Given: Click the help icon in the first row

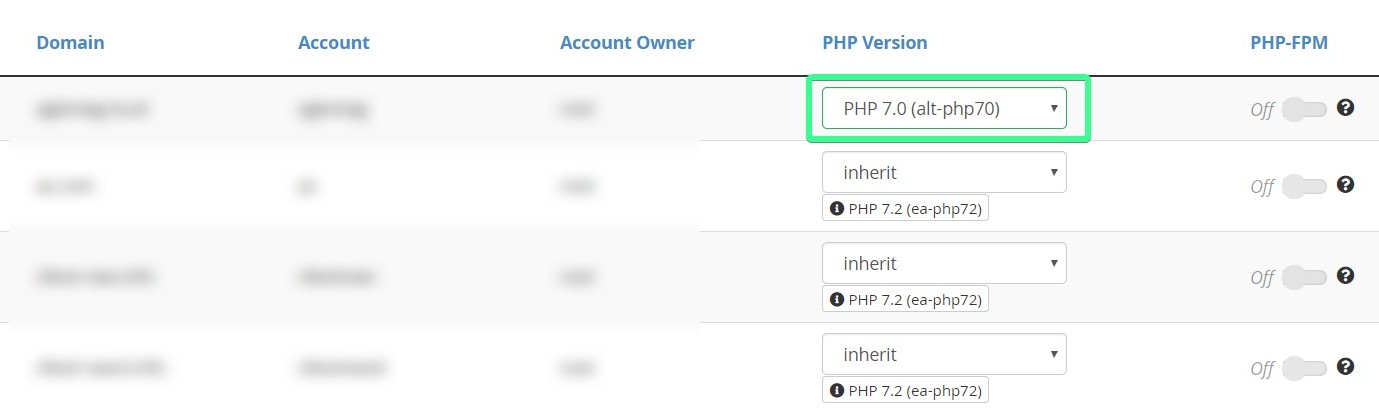Looking at the screenshot, I should point(1345,108).
